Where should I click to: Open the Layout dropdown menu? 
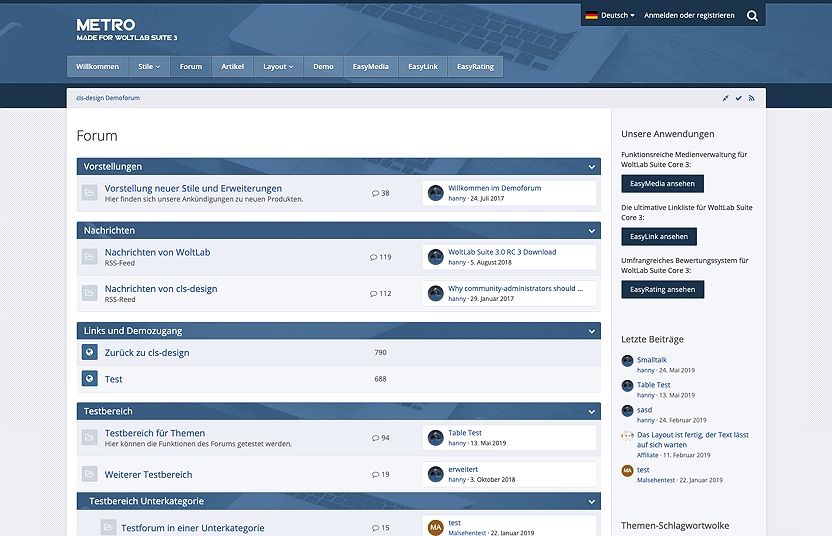pos(278,66)
